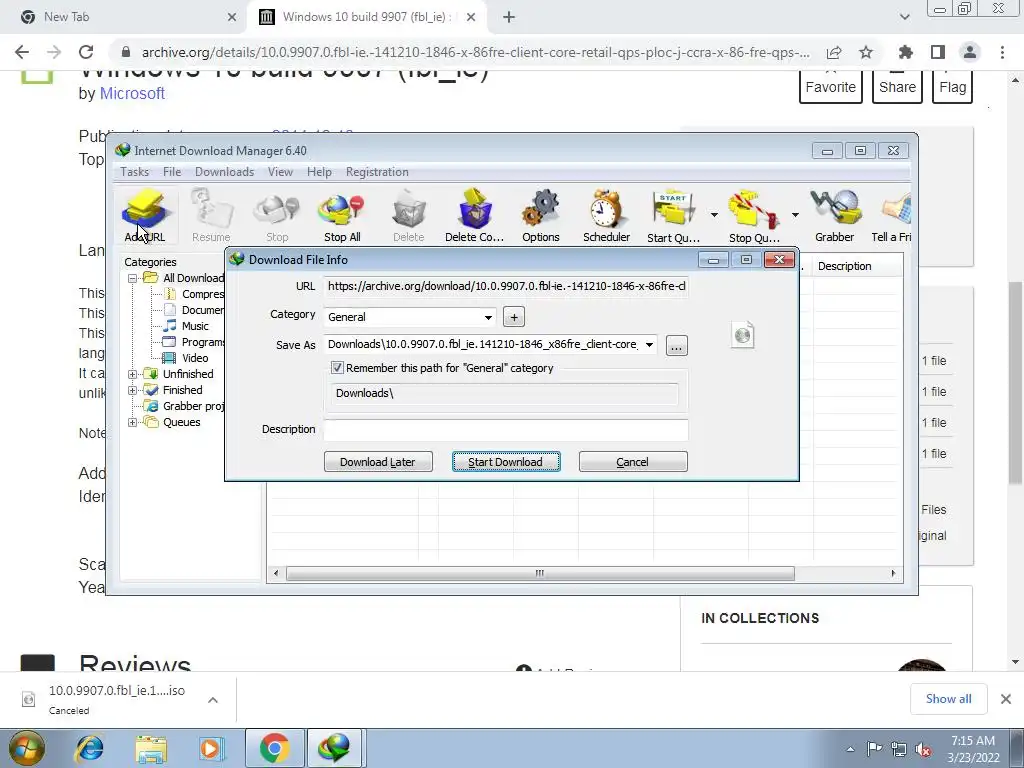1024x768 pixels.
Task: Expand the Queues tree node
Action: tap(133, 423)
